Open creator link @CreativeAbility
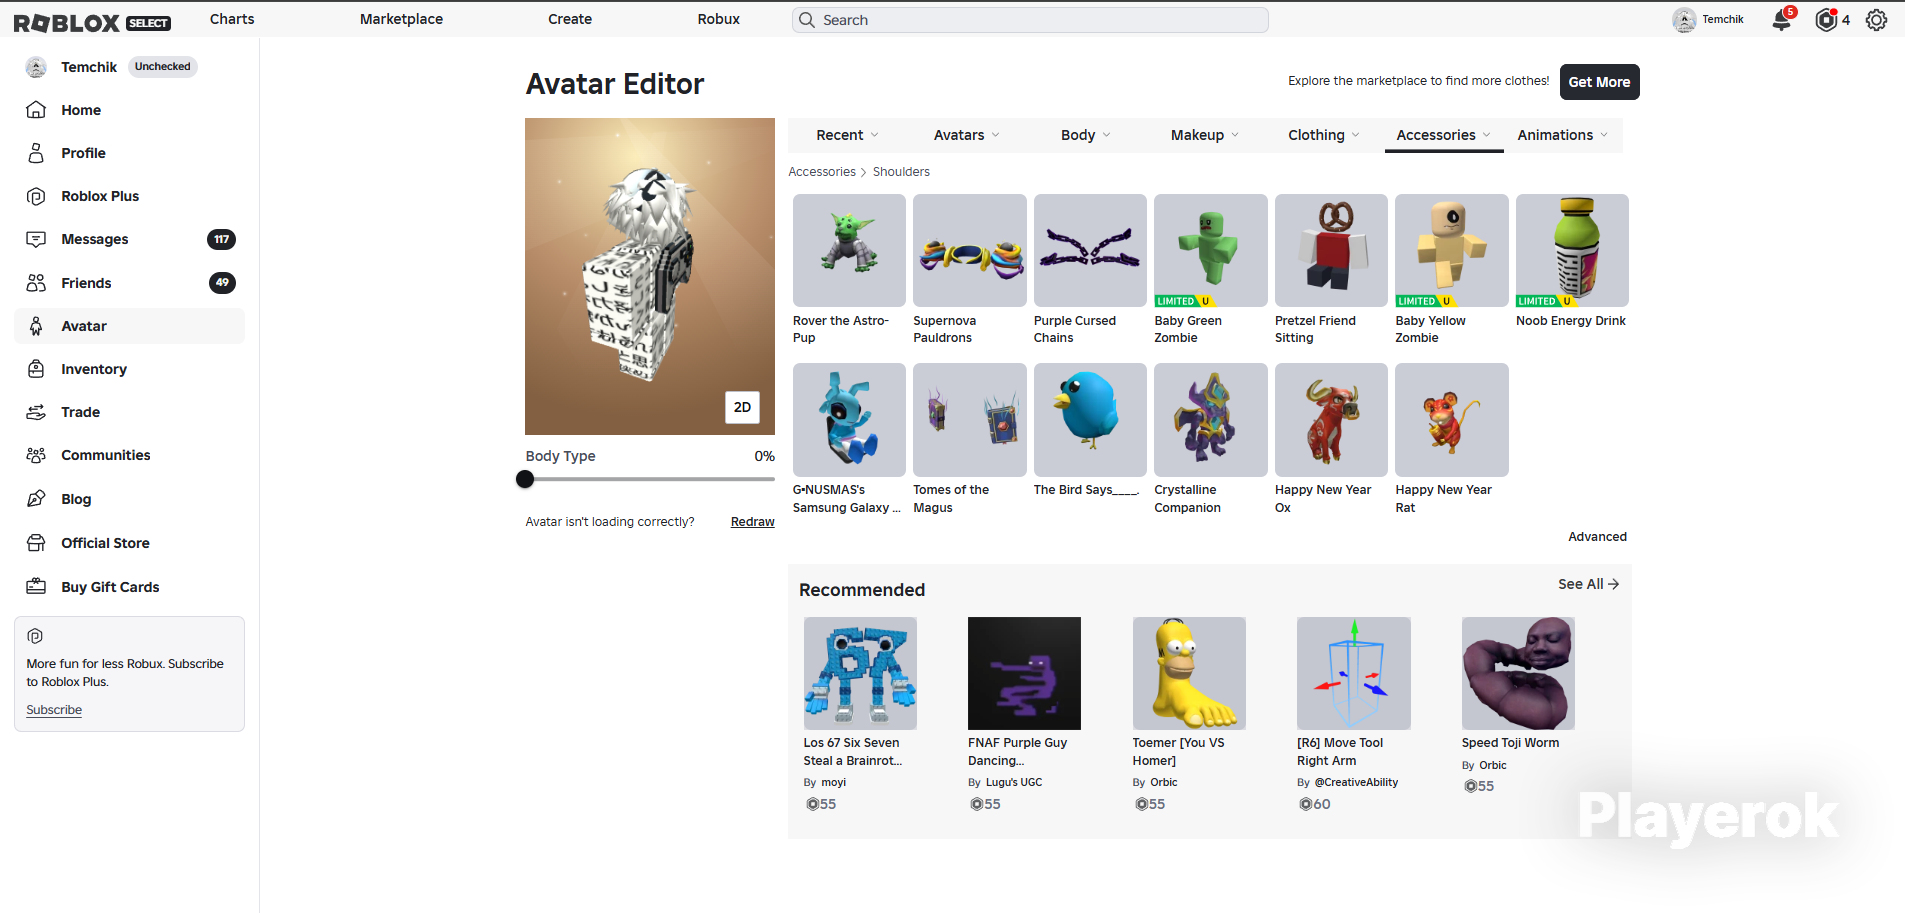The width and height of the screenshot is (1905, 913). tap(1356, 782)
